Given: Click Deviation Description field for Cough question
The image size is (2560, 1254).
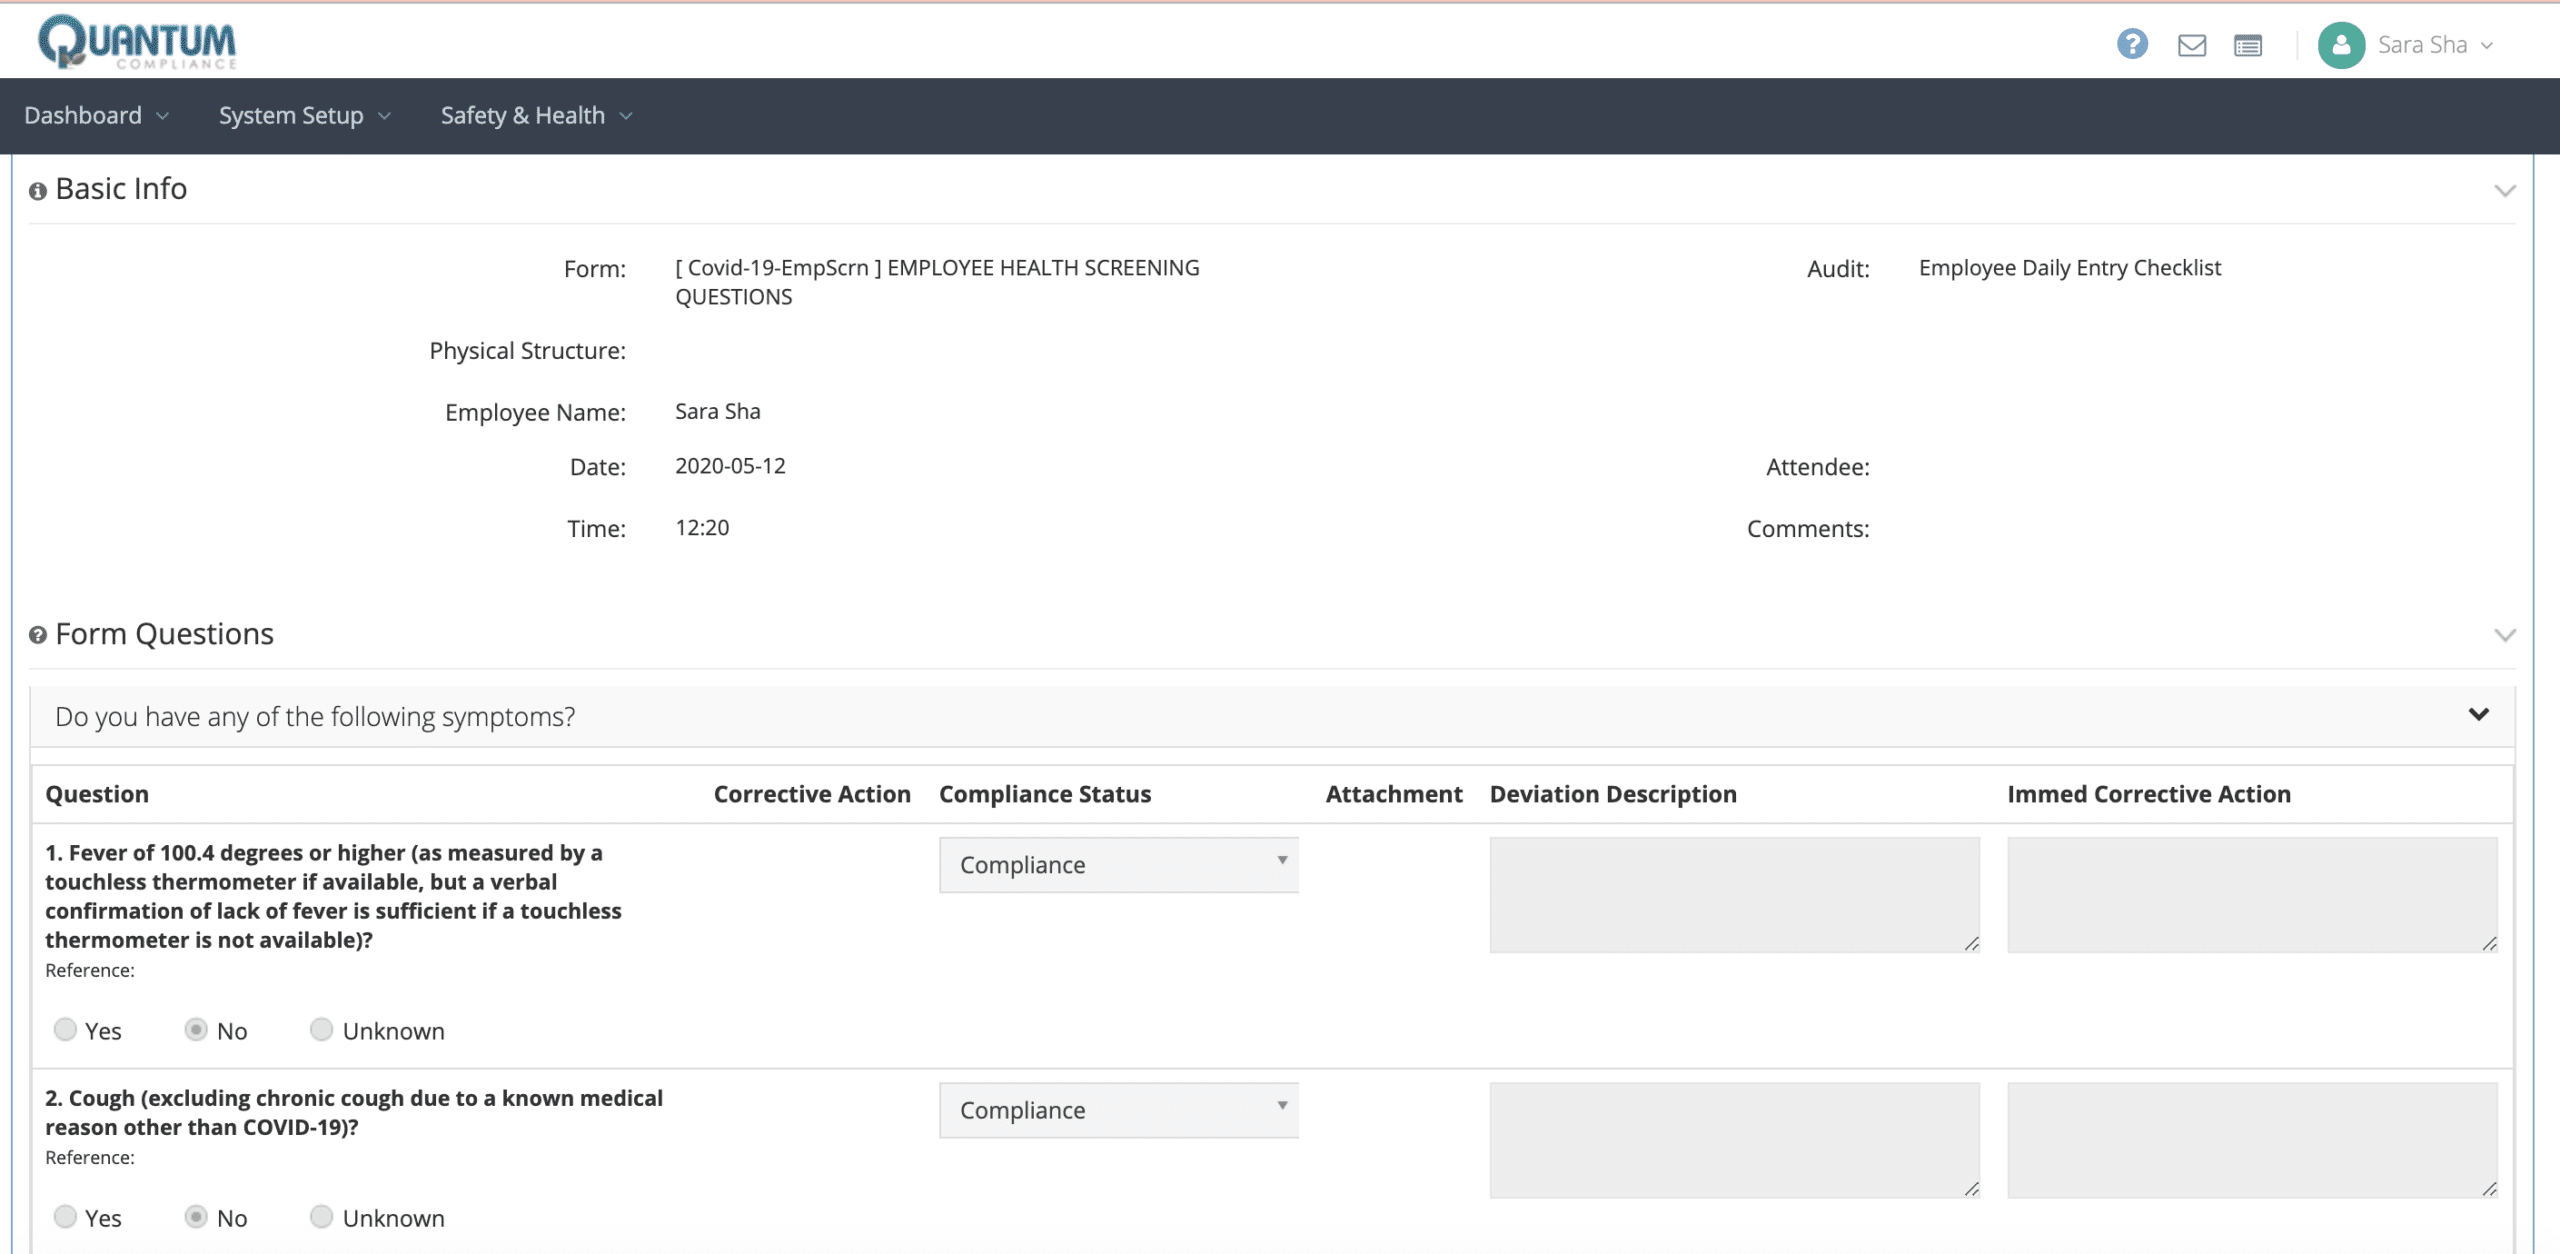Looking at the screenshot, I should tap(1734, 1140).
